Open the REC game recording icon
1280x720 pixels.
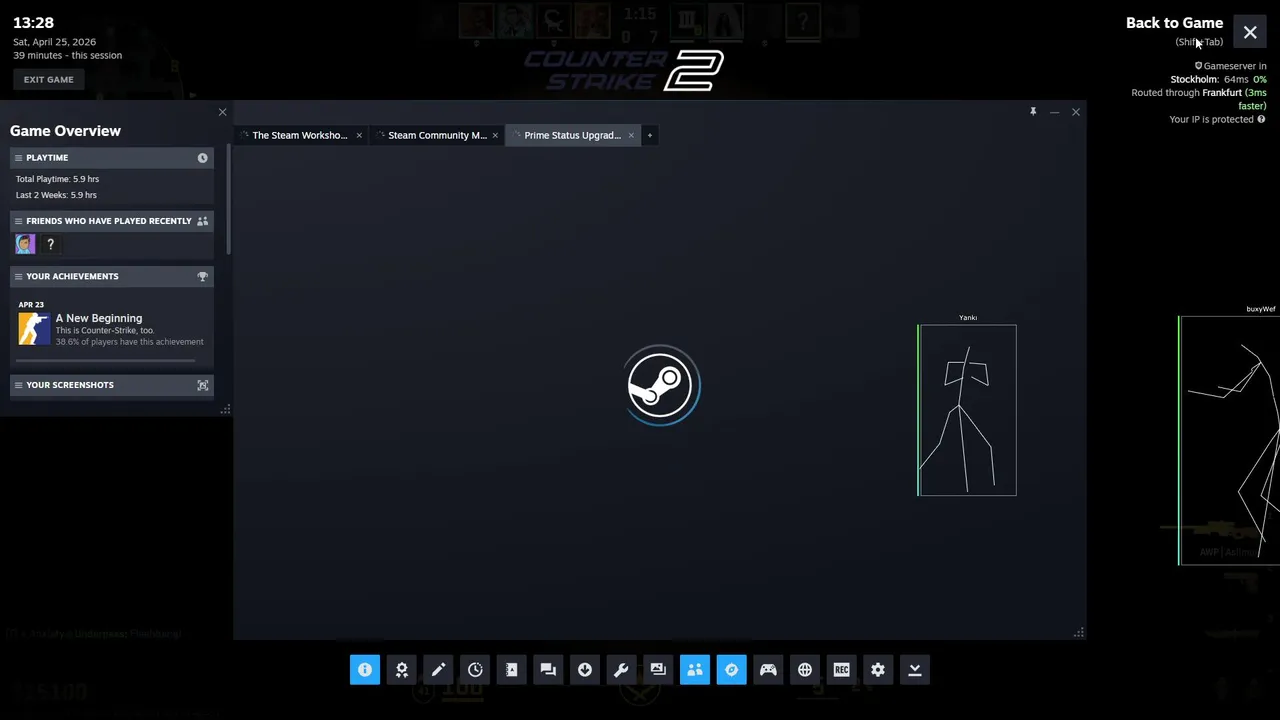point(841,670)
